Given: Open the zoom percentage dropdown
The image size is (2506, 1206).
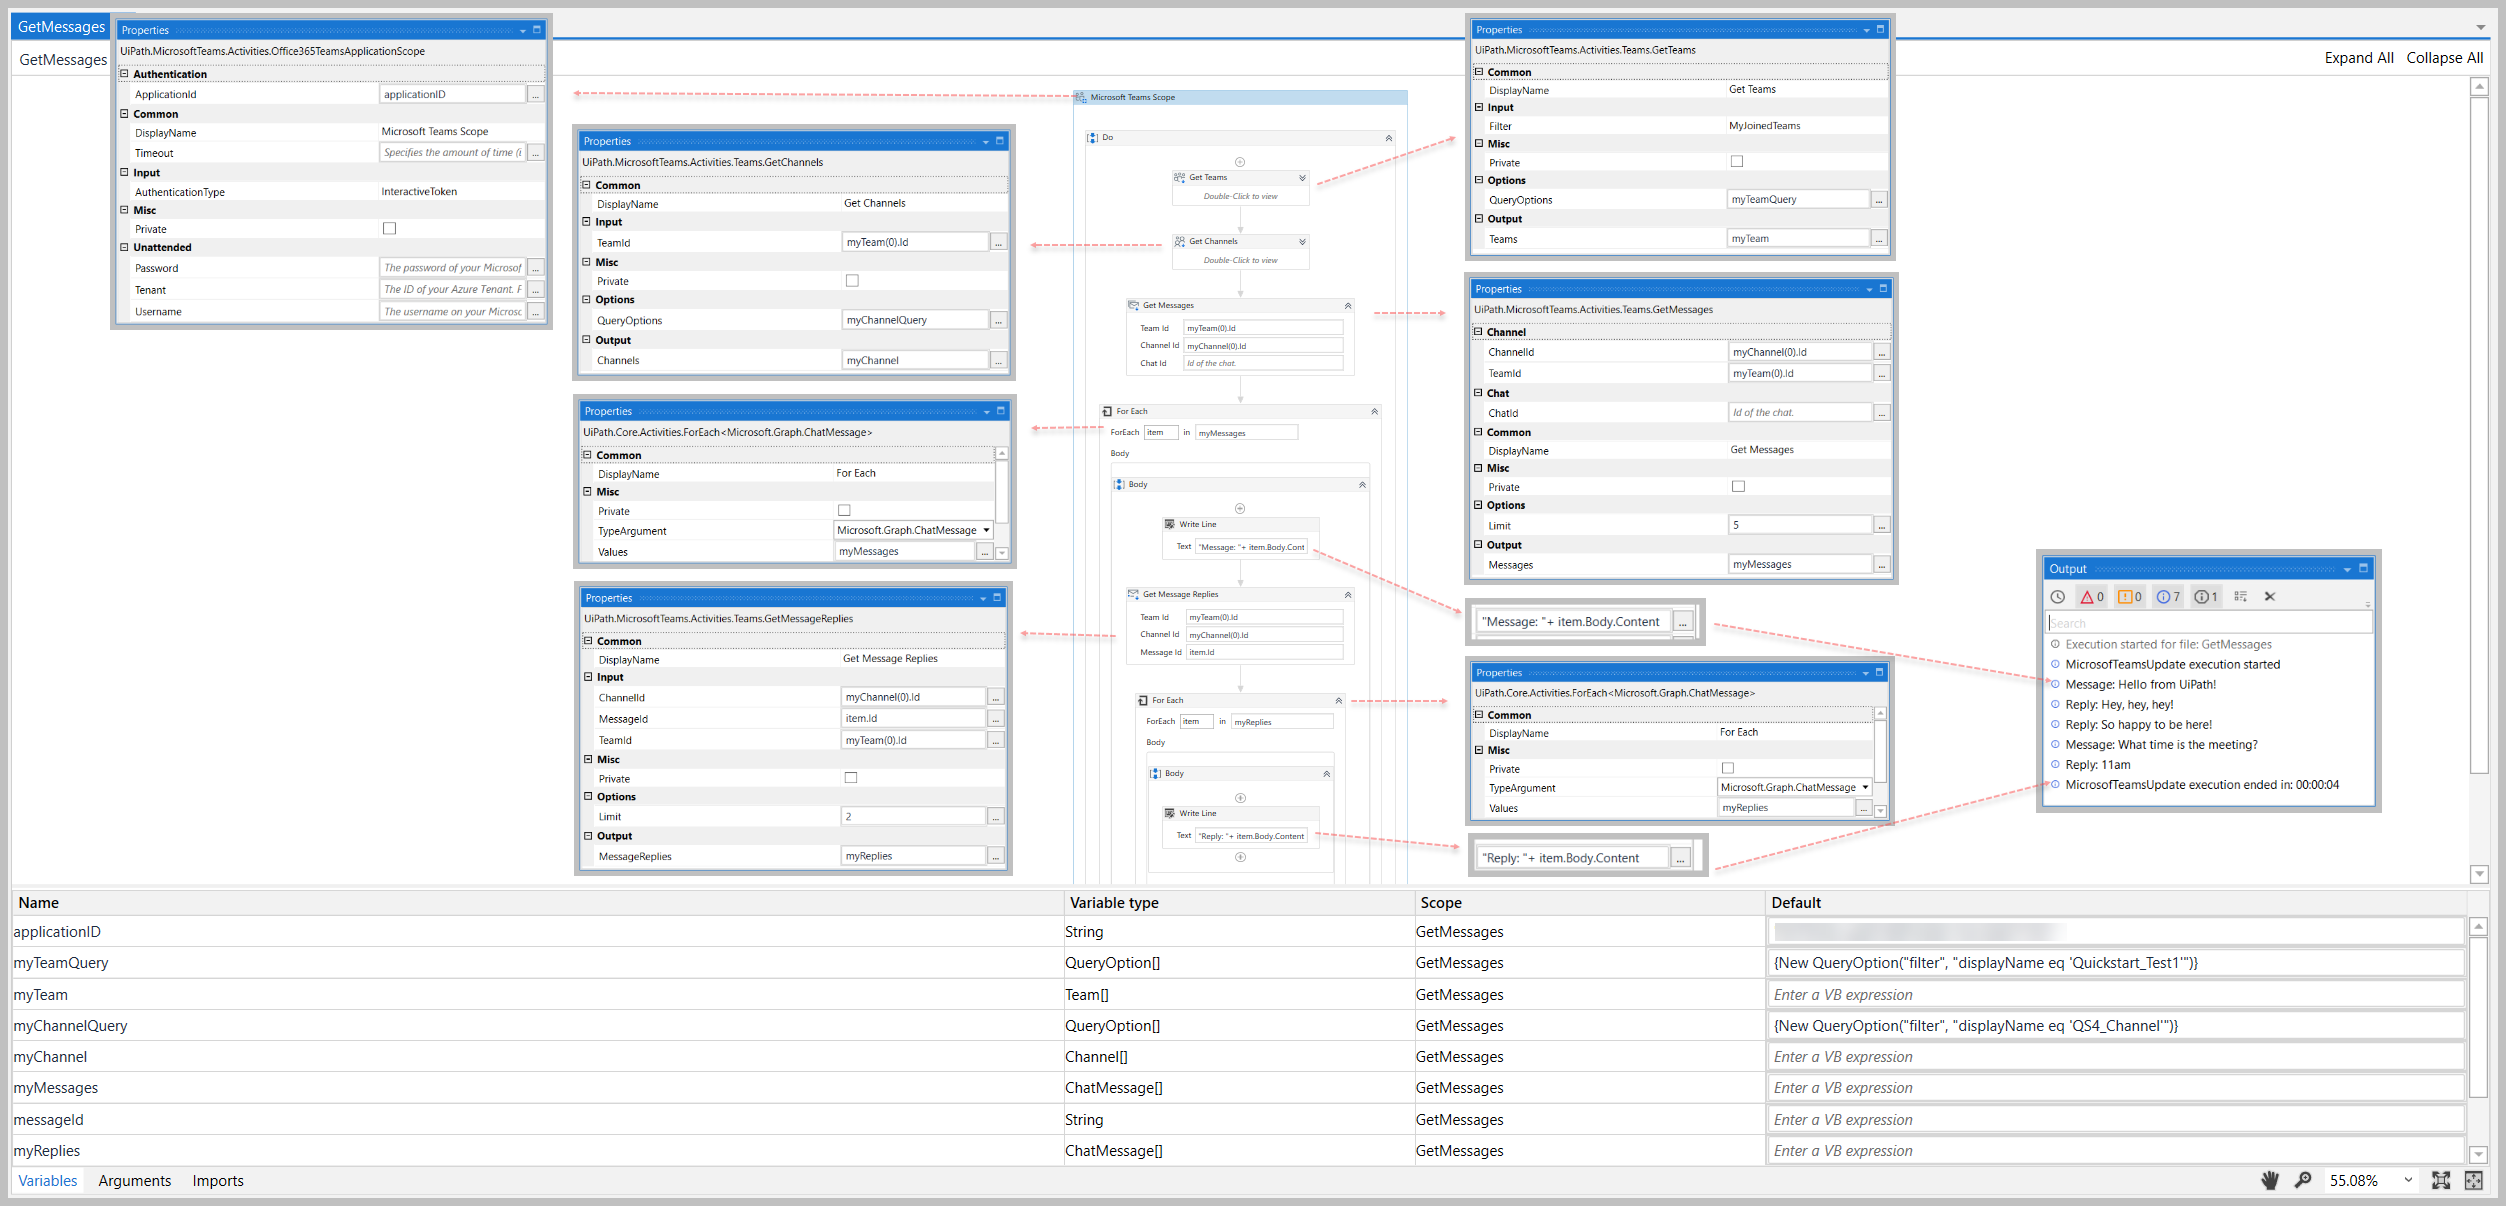Looking at the screenshot, I should 2408,1180.
